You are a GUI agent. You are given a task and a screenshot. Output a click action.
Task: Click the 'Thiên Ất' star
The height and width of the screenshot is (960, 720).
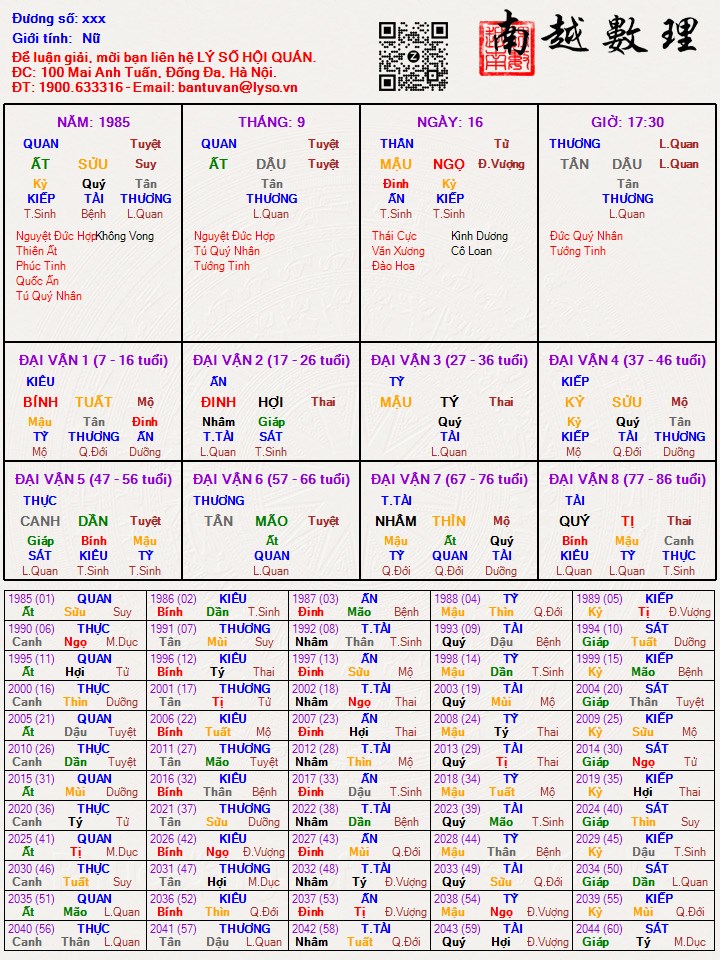point(37,250)
